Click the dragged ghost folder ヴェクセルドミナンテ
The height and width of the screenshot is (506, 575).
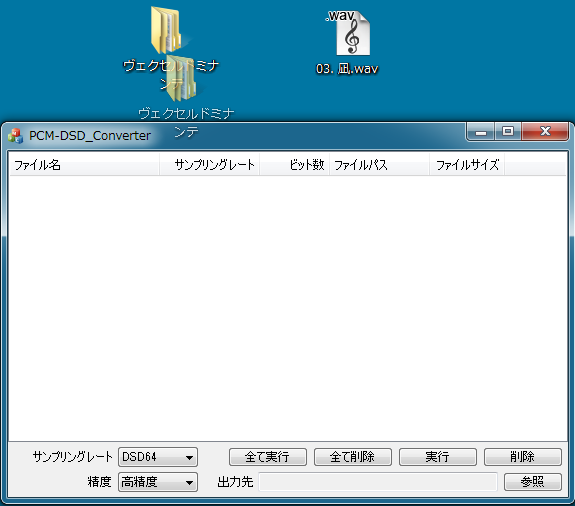181,78
